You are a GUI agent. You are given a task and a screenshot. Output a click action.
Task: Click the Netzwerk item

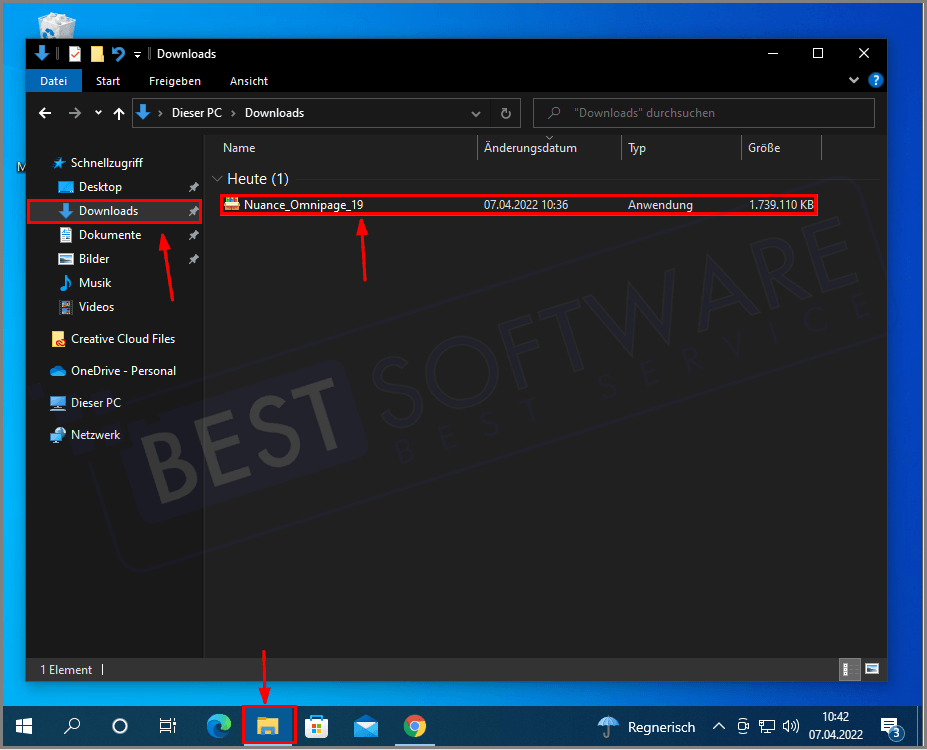pyautogui.click(x=94, y=434)
